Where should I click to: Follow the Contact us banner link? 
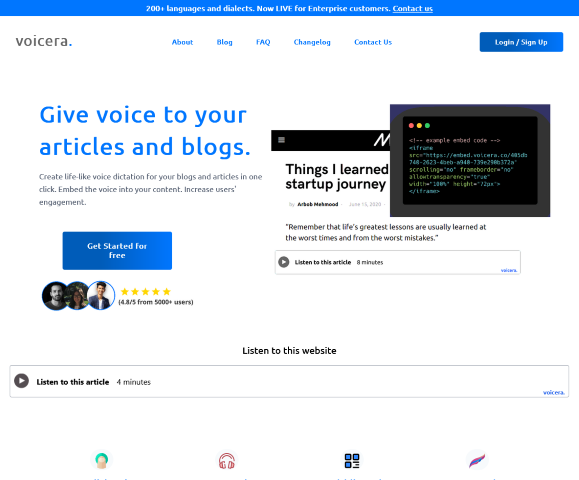(412, 8)
